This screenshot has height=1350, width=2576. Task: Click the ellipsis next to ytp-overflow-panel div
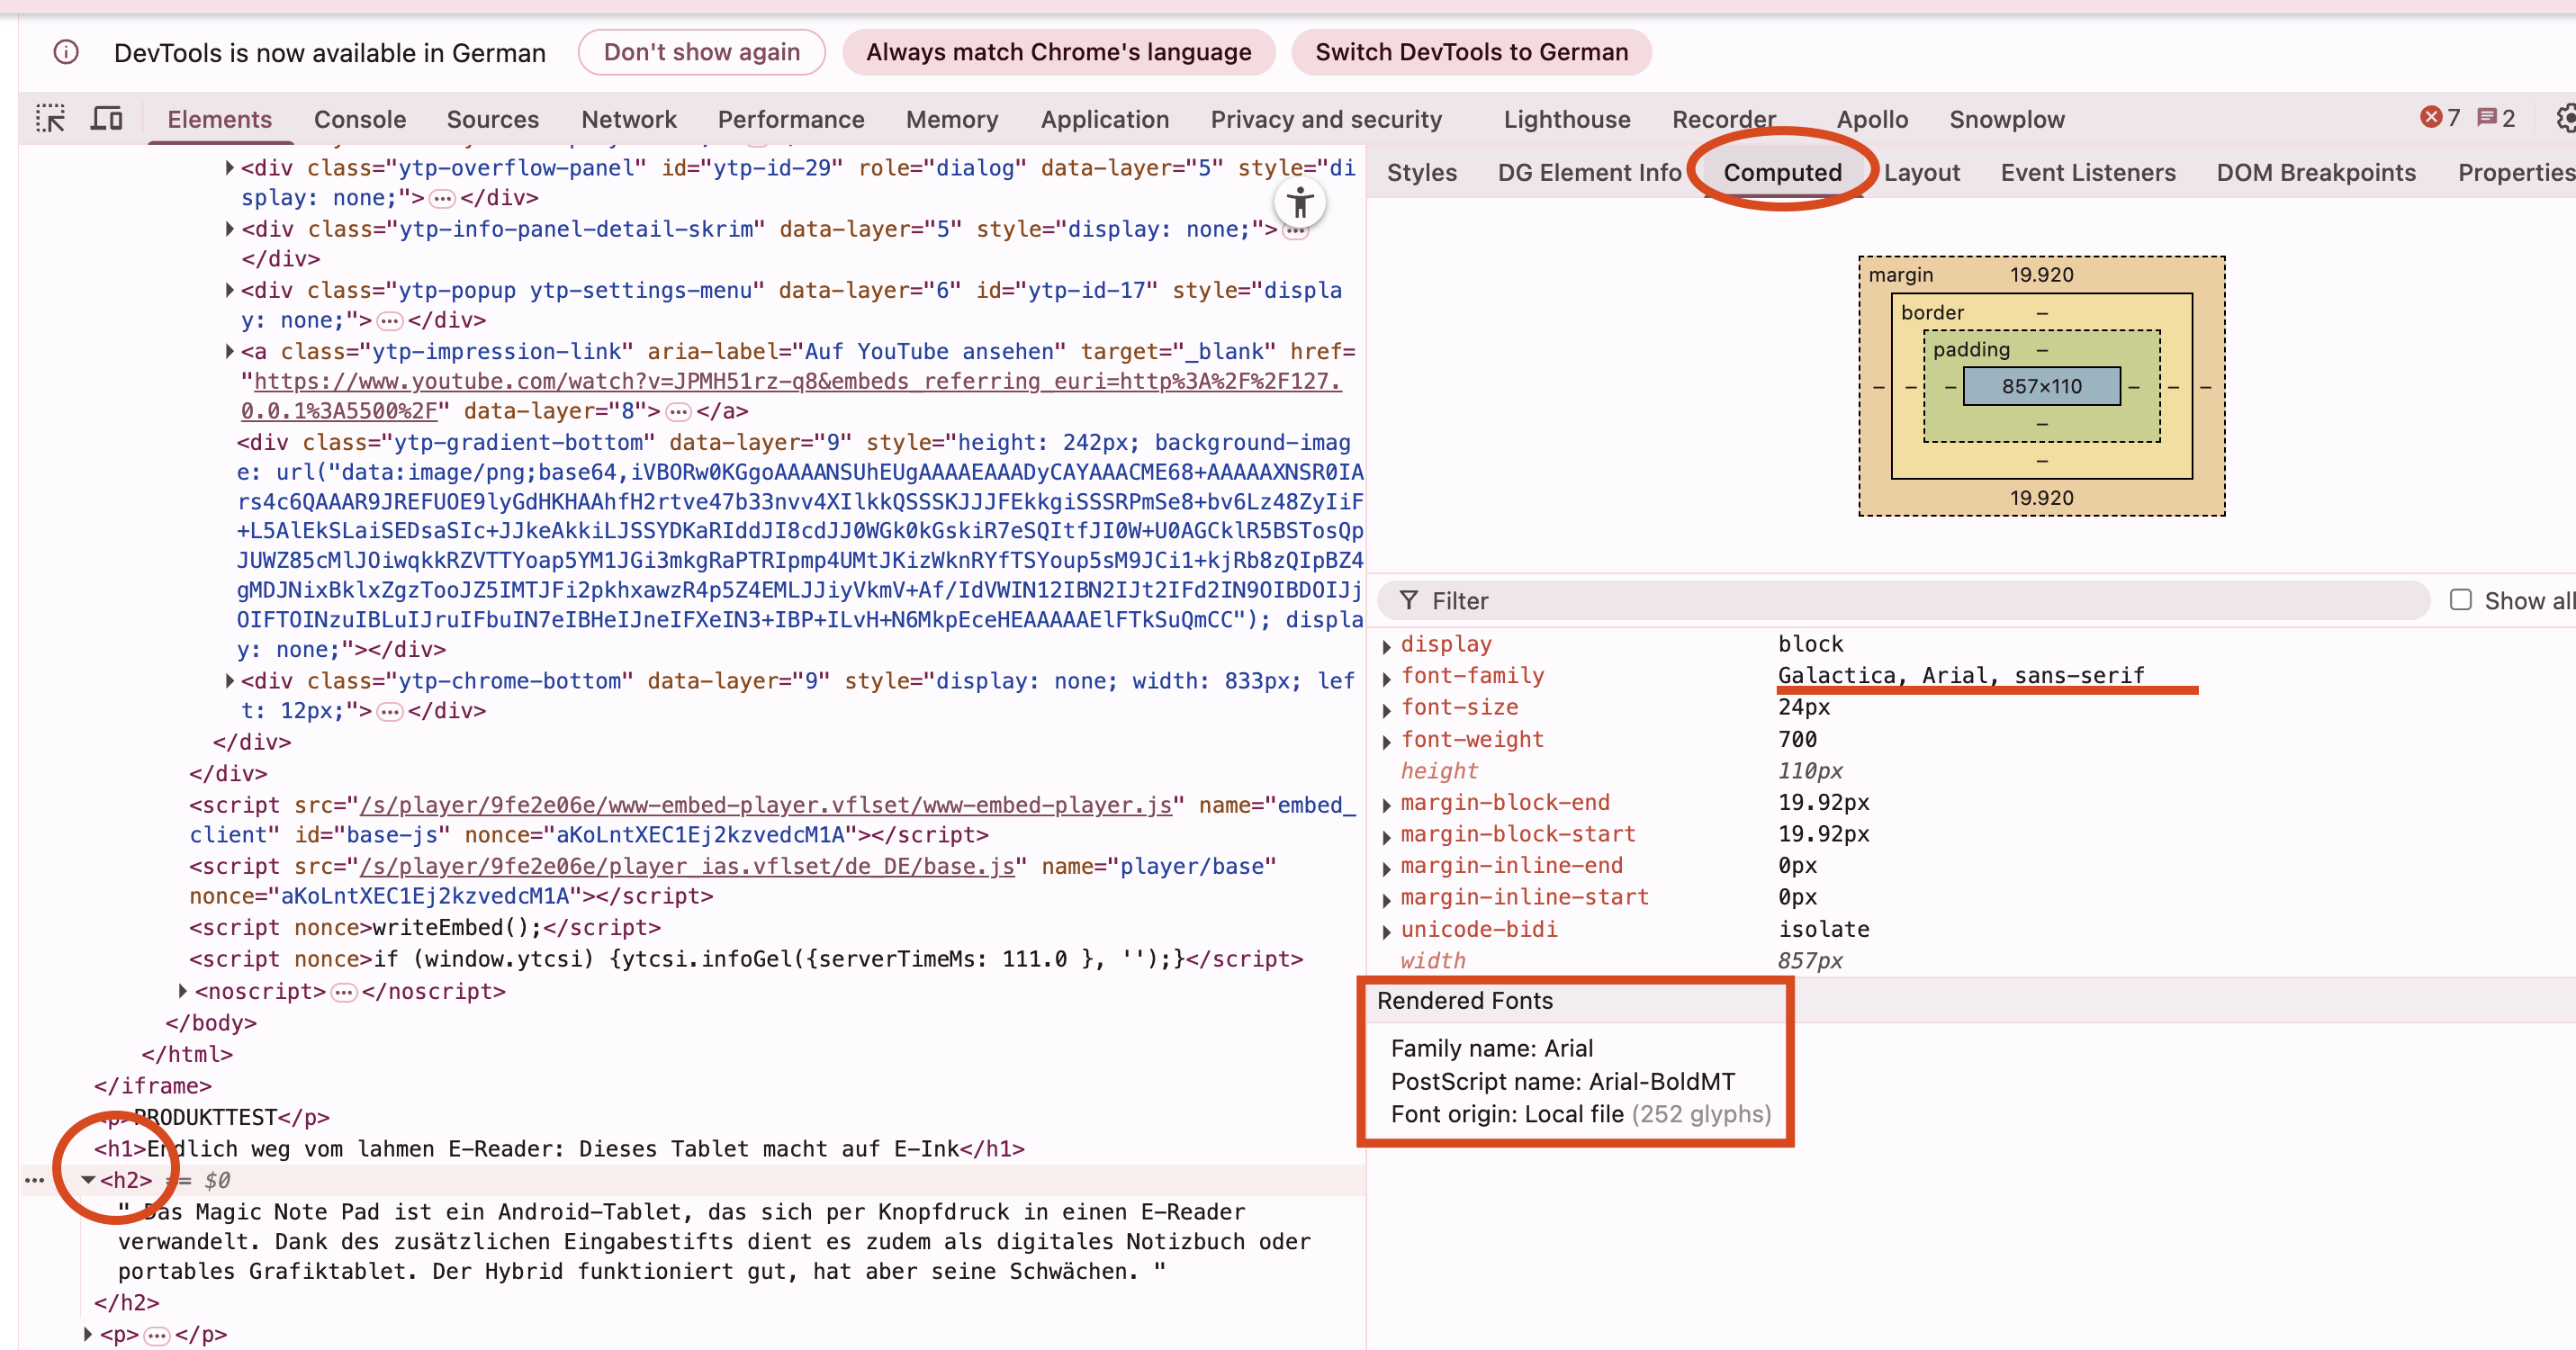pyautogui.click(x=442, y=199)
